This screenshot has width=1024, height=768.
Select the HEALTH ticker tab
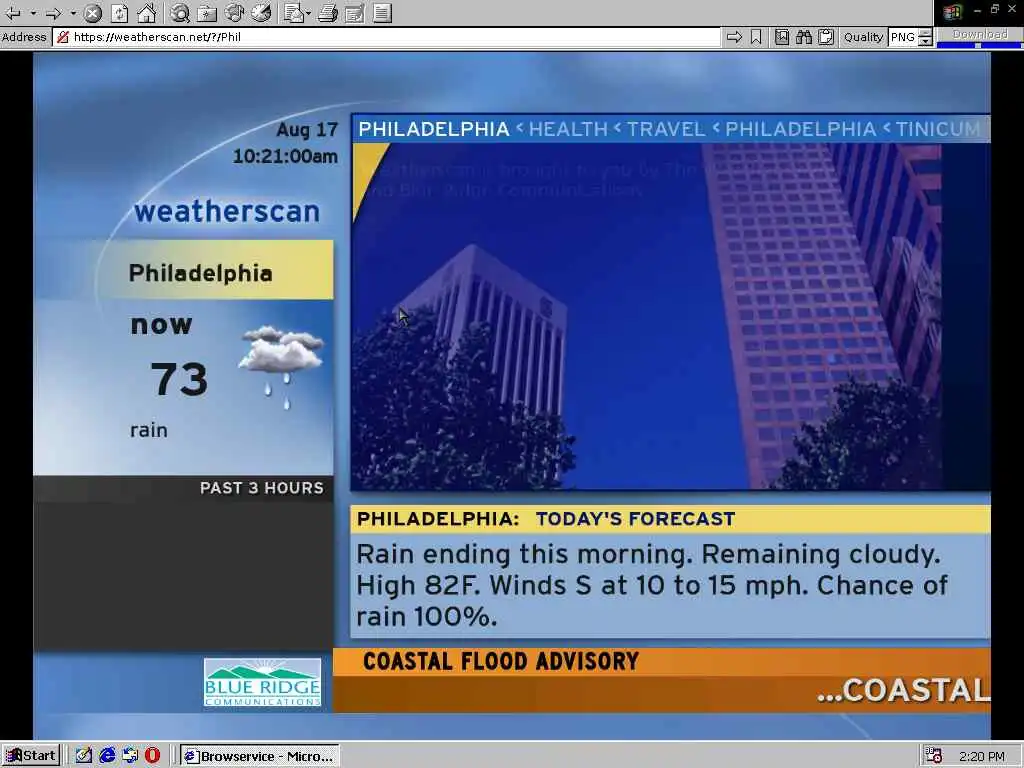point(568,129)
